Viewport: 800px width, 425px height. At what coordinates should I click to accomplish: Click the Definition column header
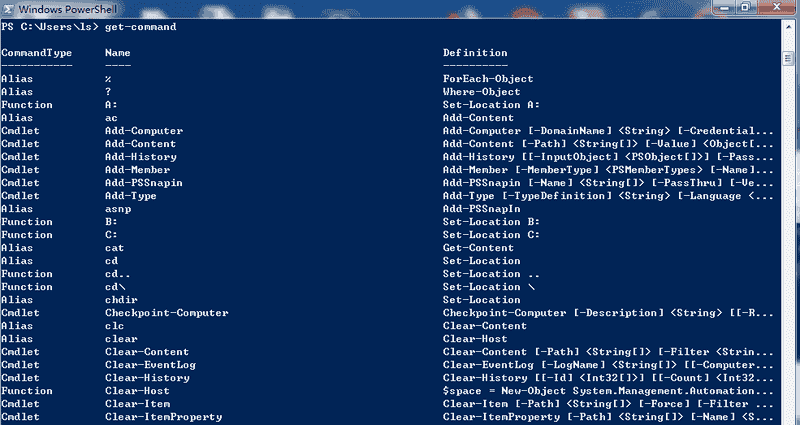[x=476, y=53]
